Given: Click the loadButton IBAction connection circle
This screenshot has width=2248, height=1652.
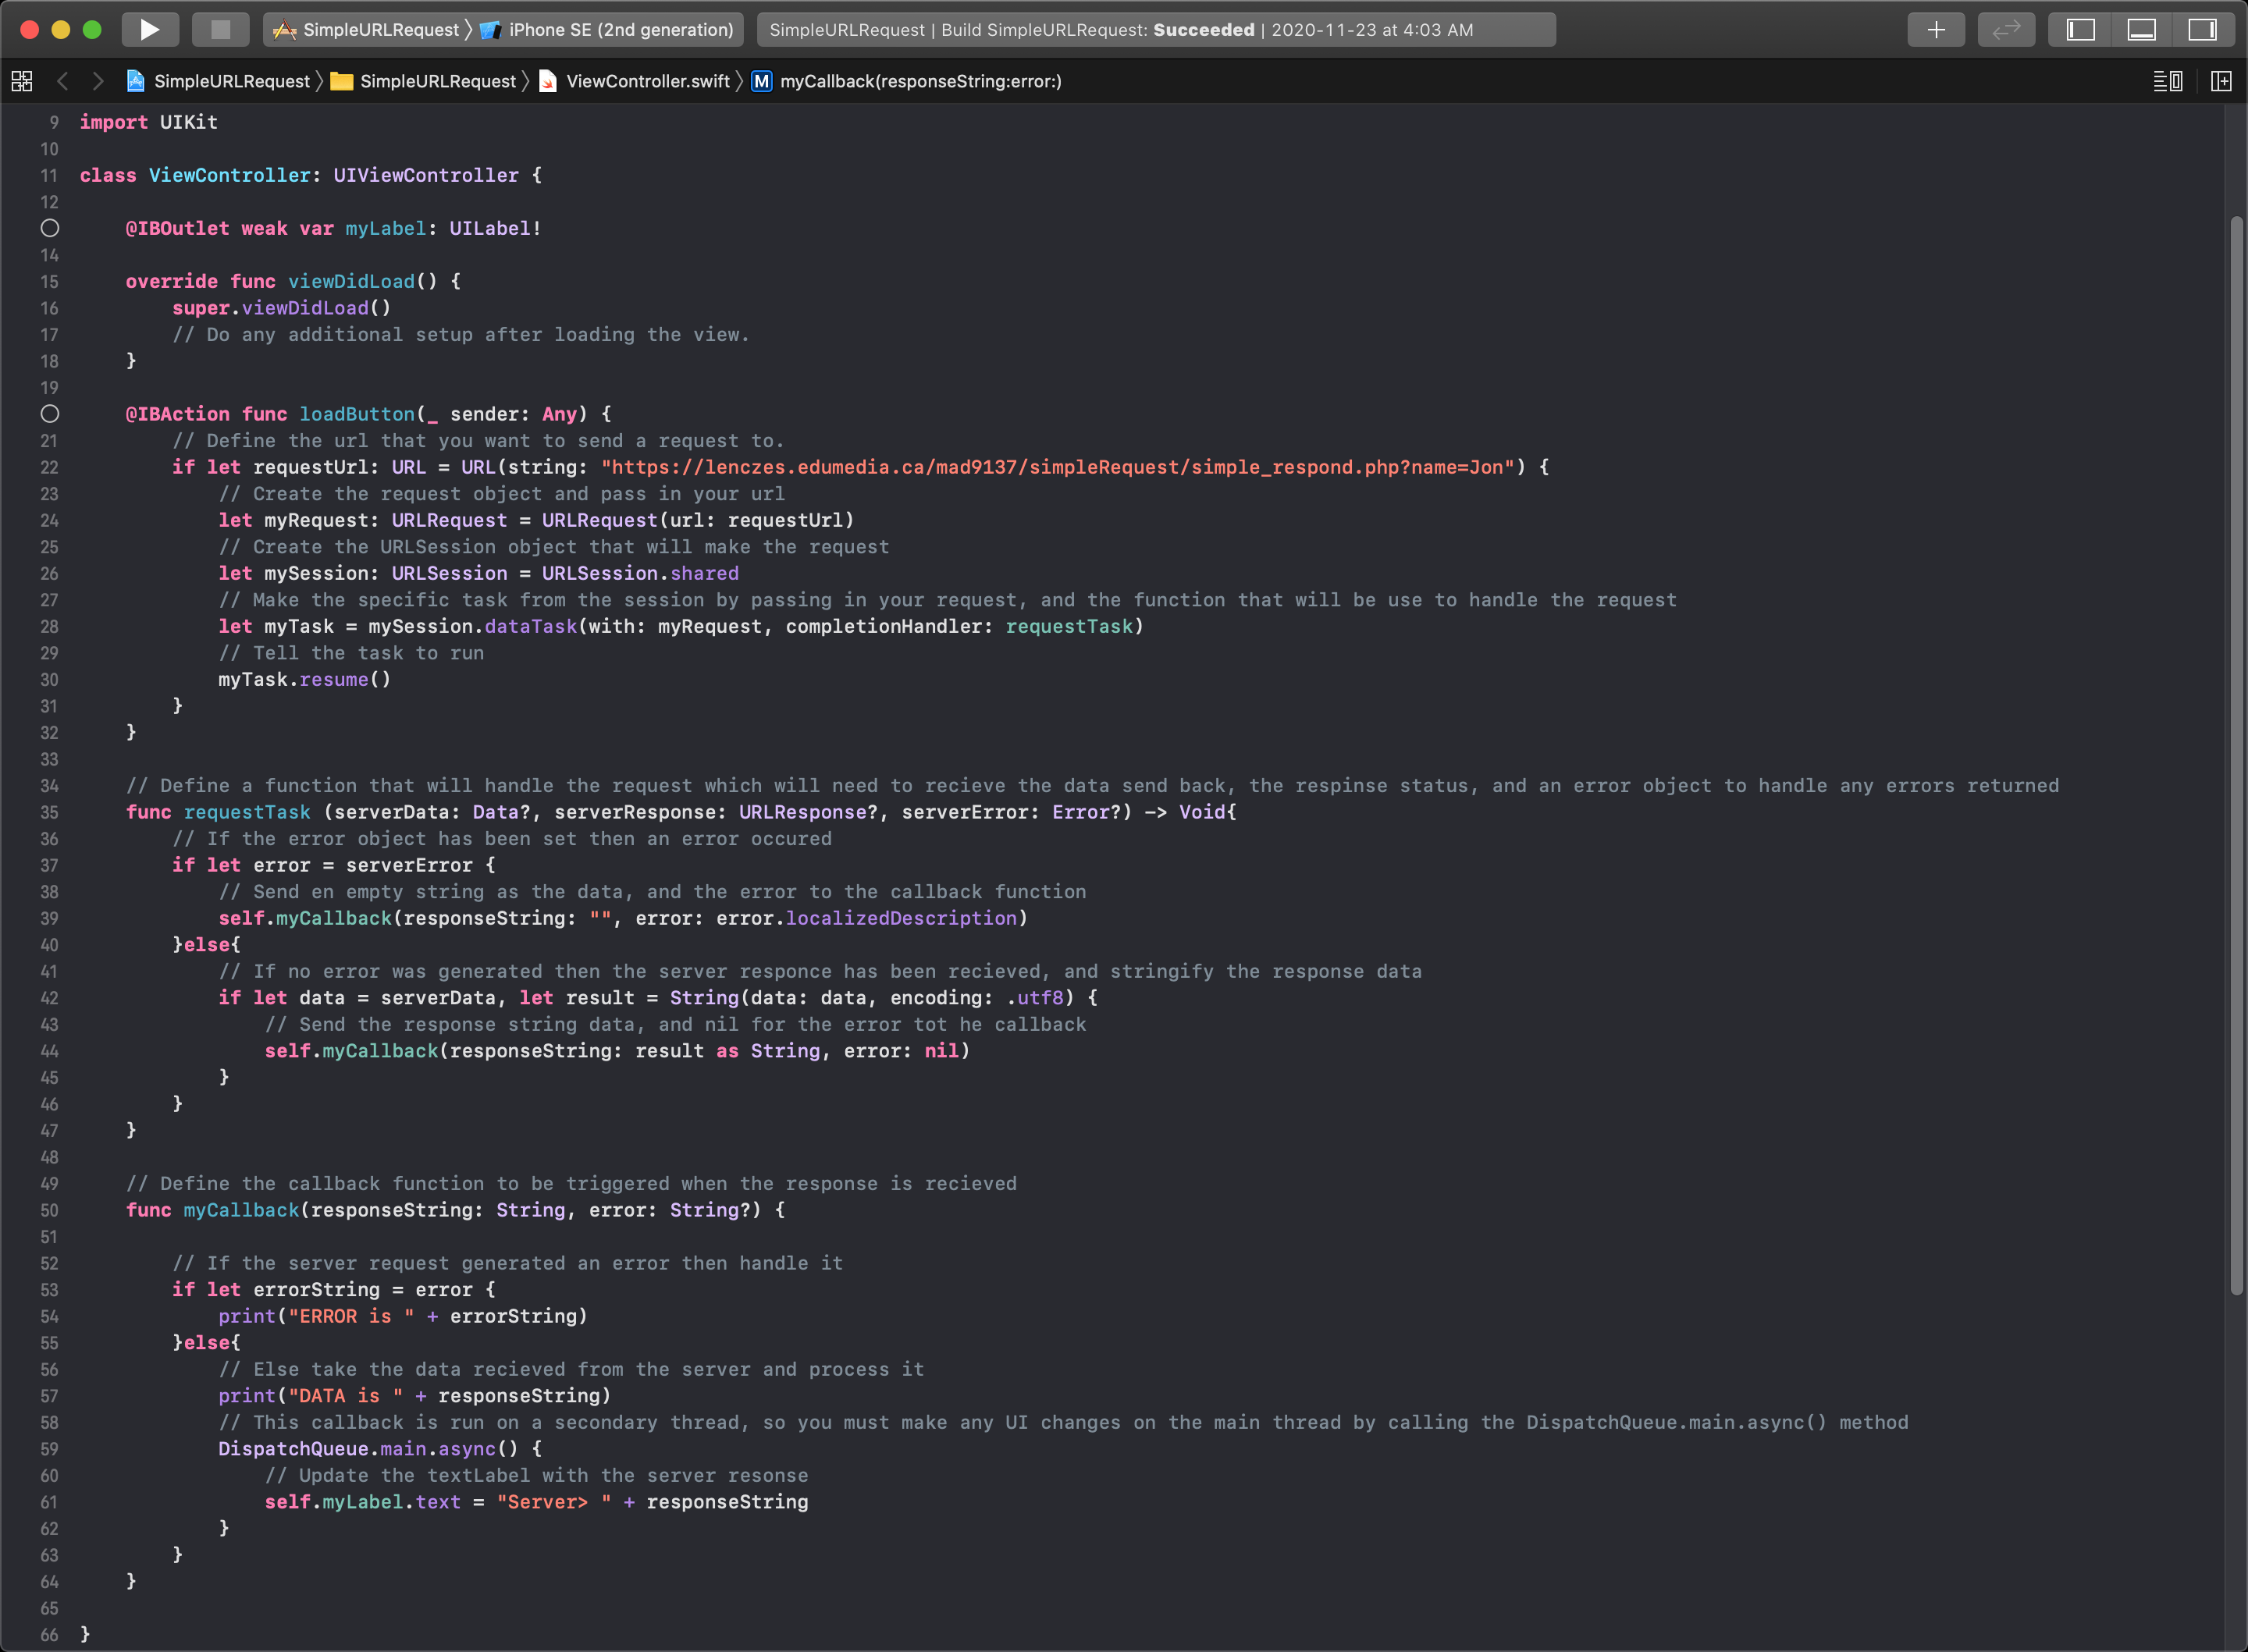Looking at the screenshot, I should 50,414.
